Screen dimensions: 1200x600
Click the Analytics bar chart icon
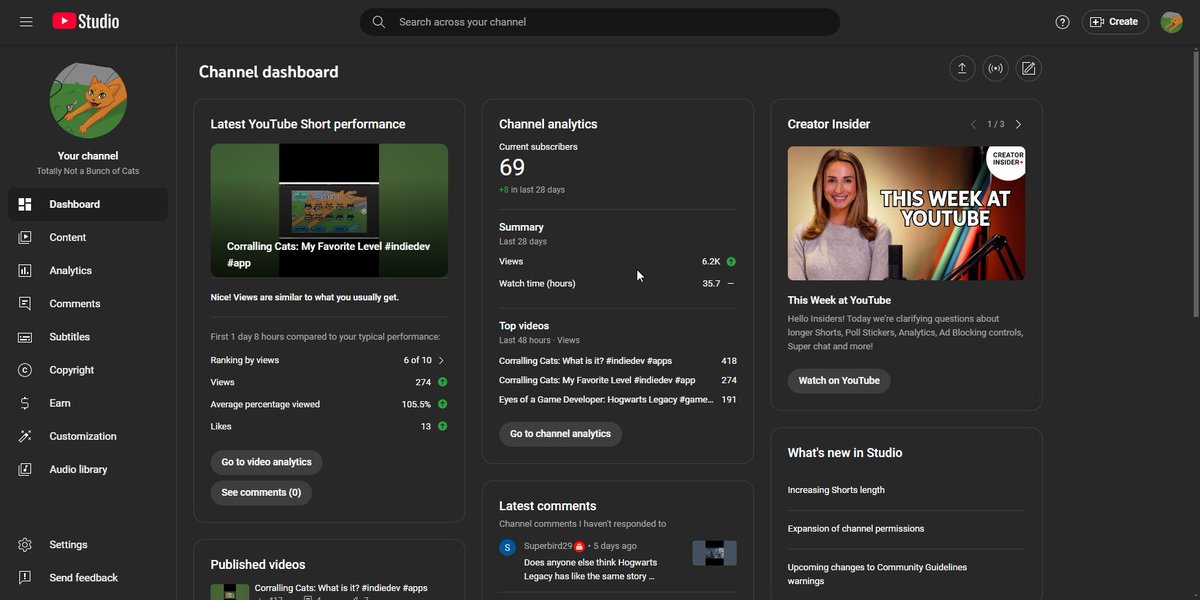click(26, 270)
